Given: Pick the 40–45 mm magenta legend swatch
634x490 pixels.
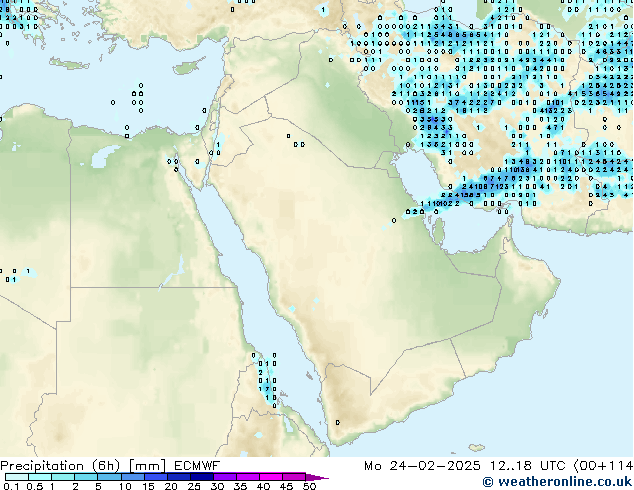Looking at the screenshot, I should [x=271, y=477].
